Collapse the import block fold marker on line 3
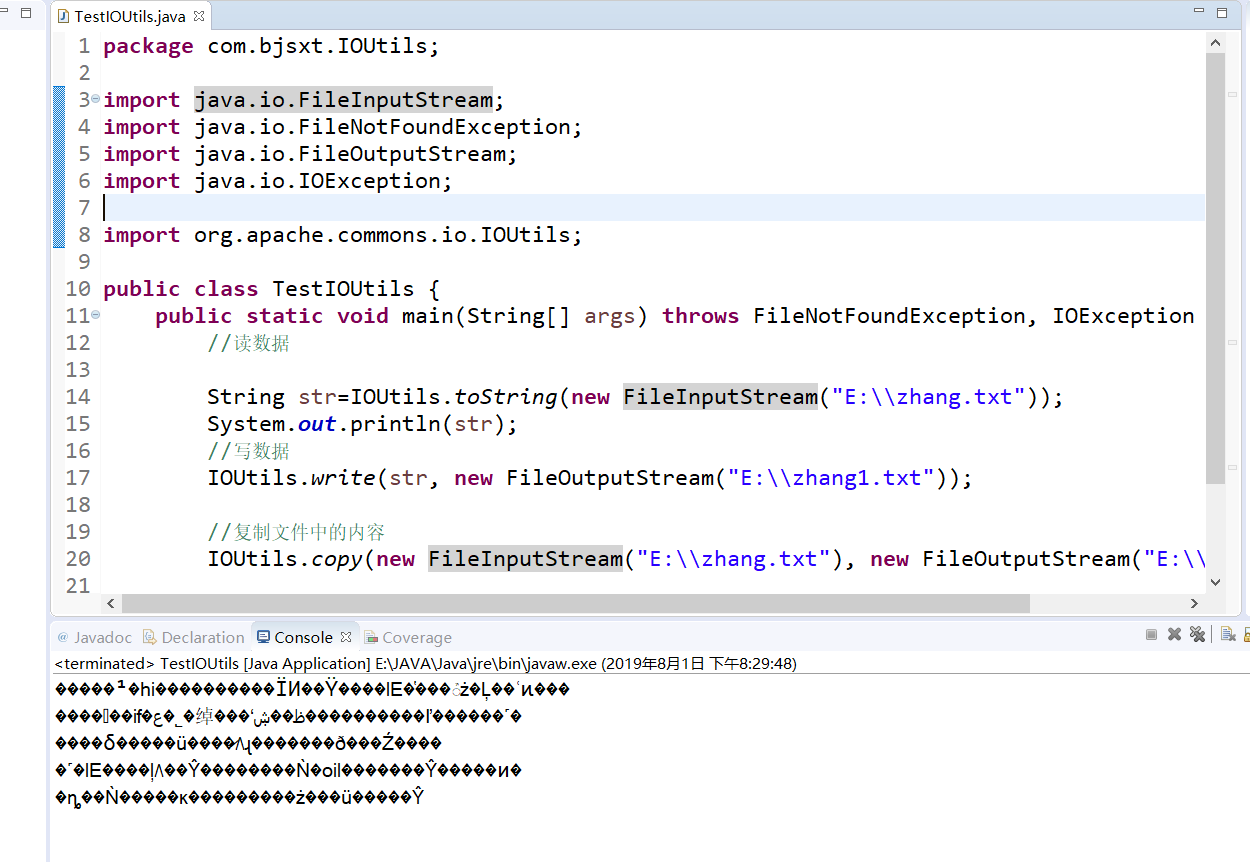Image resolution: width=1250 pixels, height=862 pixels. point(95,99)
